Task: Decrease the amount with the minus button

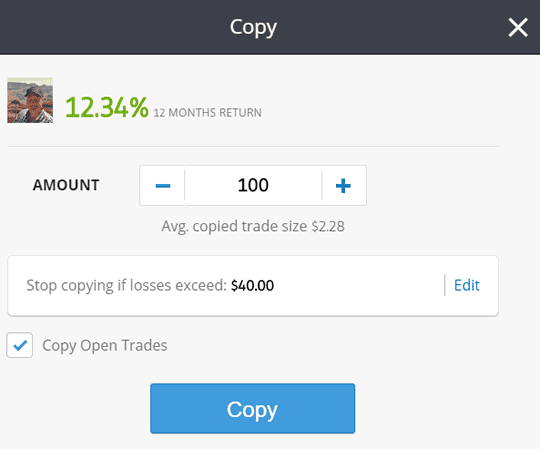Action: [x=163, y=186]
